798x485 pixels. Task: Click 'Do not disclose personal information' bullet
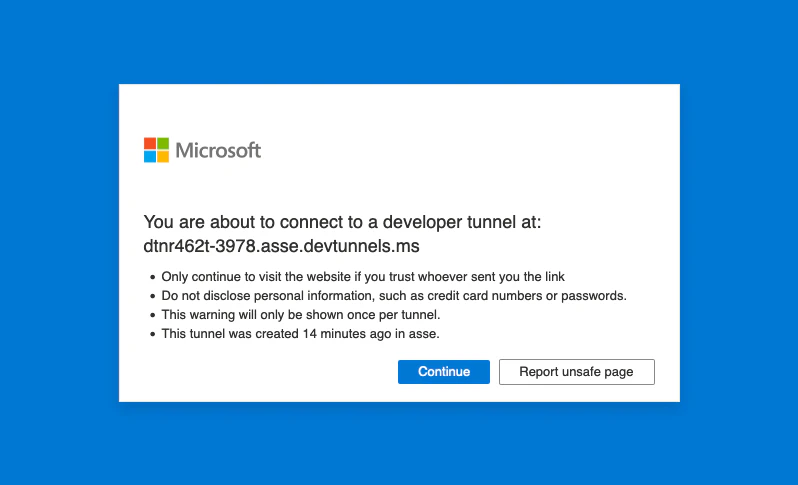coord(394,296)
